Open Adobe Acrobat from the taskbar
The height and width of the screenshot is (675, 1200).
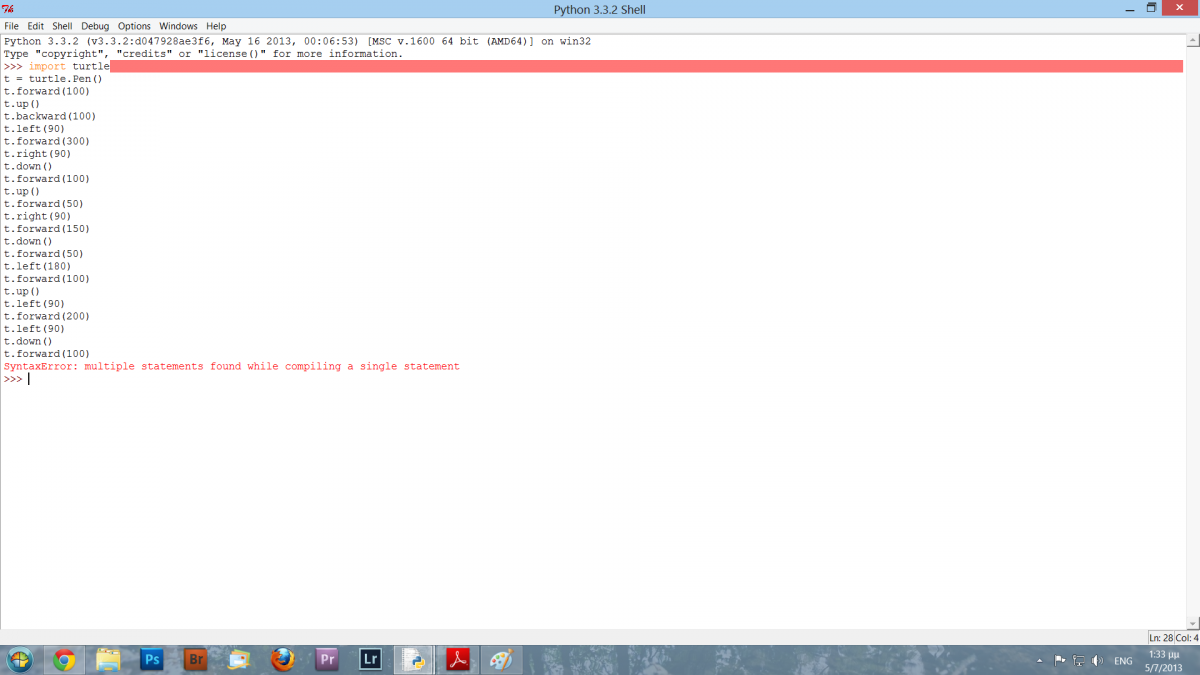click(x=458, y=660)
